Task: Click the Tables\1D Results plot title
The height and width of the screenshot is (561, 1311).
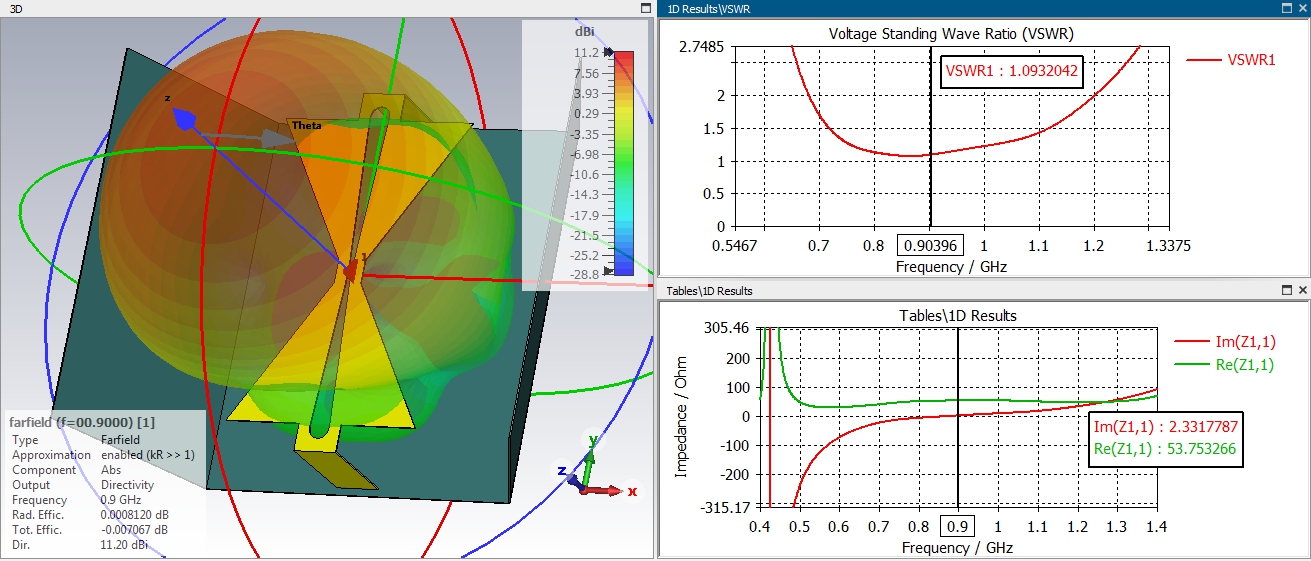Action: point(958,315)
